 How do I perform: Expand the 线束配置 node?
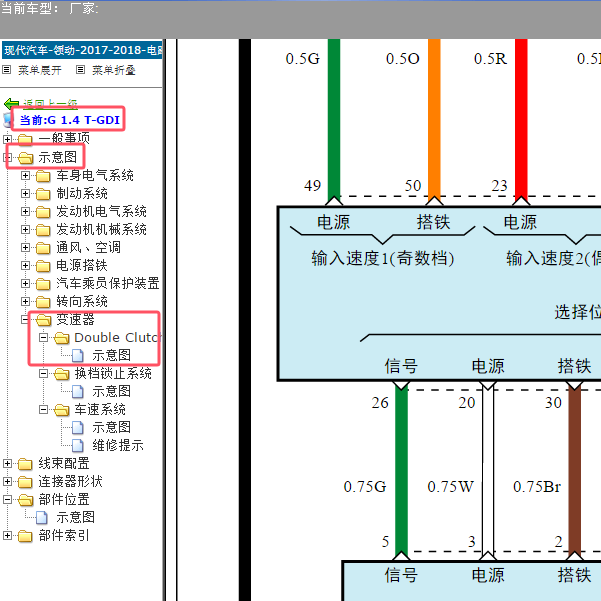coord(7,464)
